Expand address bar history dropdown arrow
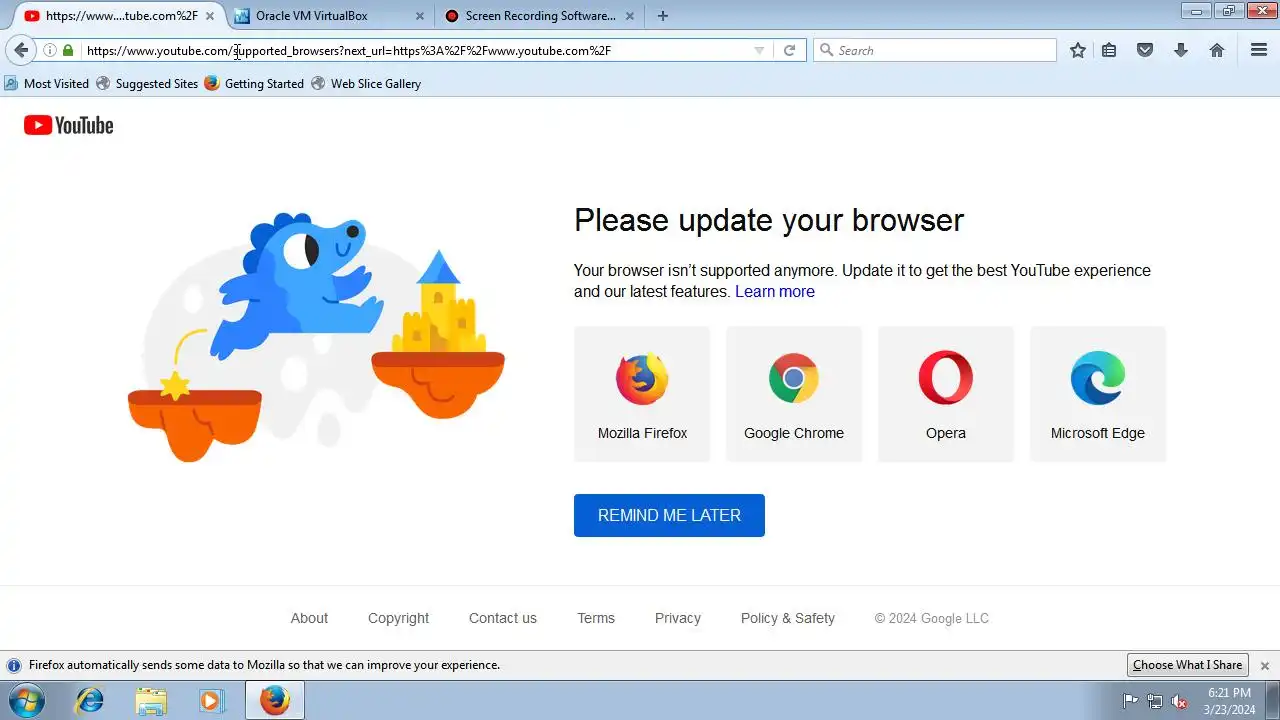 coord(759,50)
